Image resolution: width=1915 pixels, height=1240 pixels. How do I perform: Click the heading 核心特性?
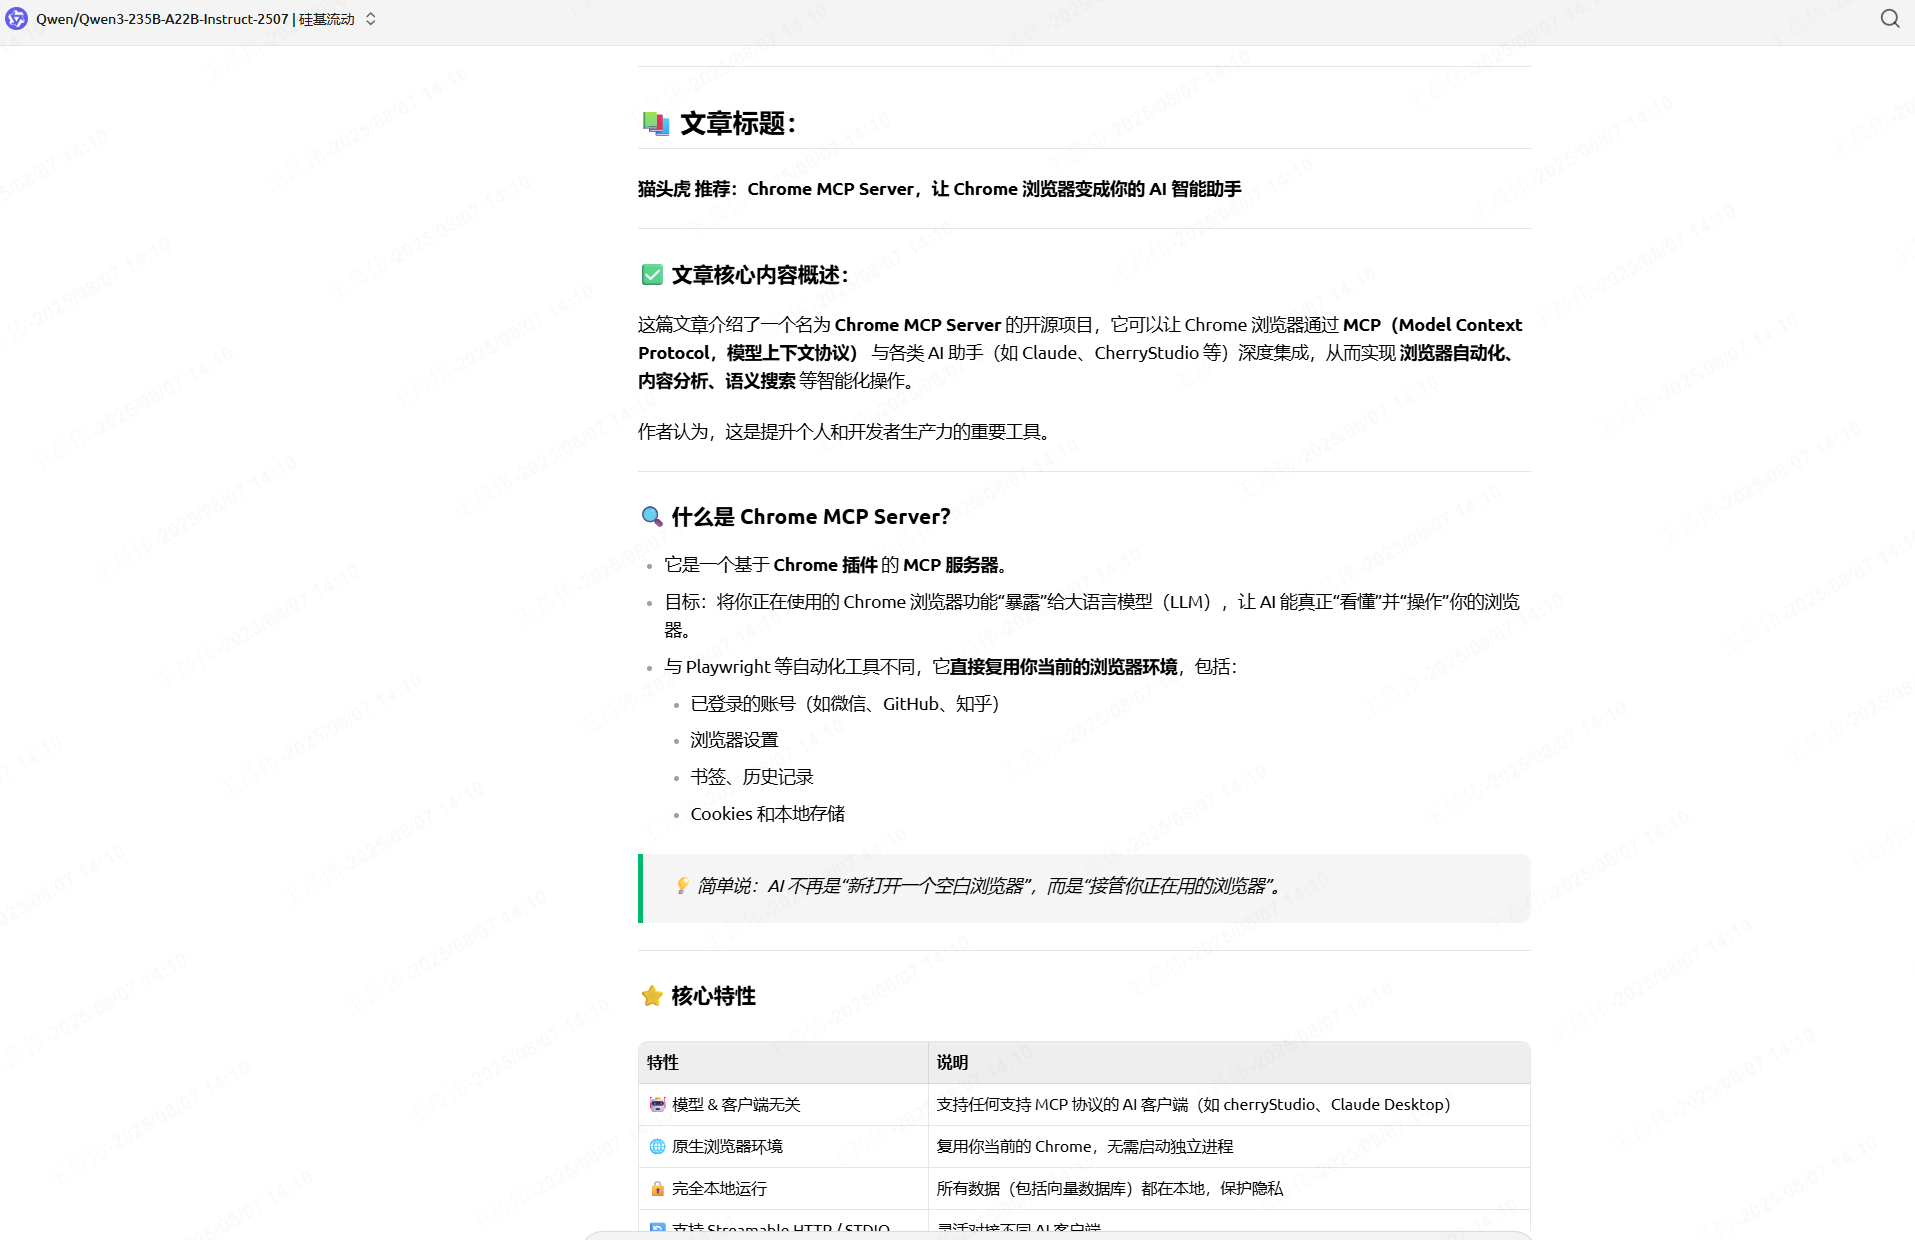pos(713,995)
